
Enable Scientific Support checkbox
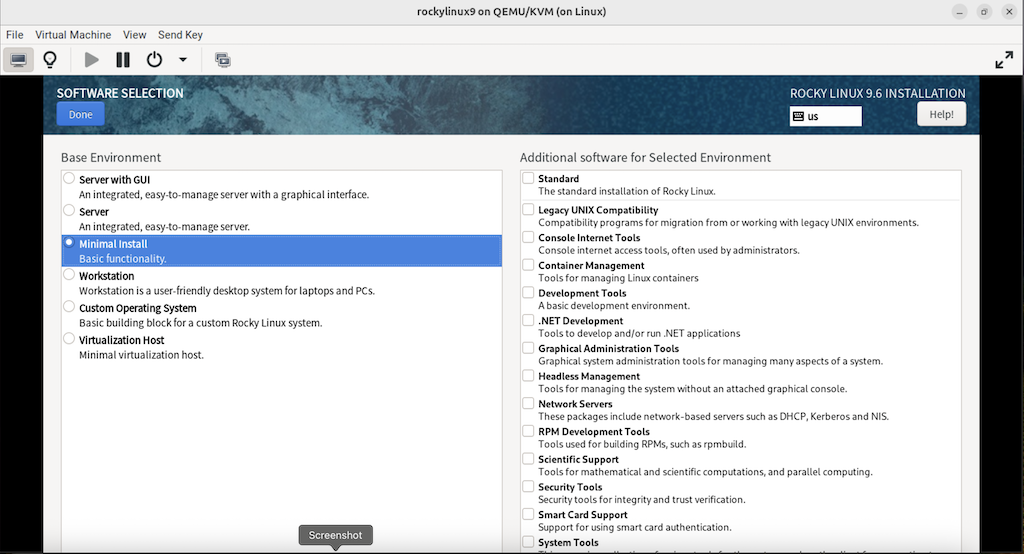coord(528,459)
